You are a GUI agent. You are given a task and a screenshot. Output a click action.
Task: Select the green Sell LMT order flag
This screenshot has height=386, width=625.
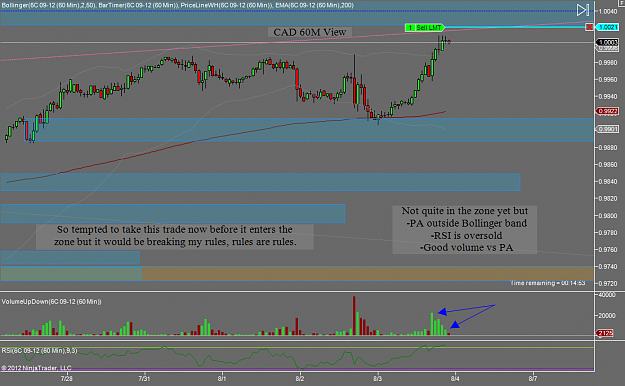pyautogui.click(x=425, y=28)
